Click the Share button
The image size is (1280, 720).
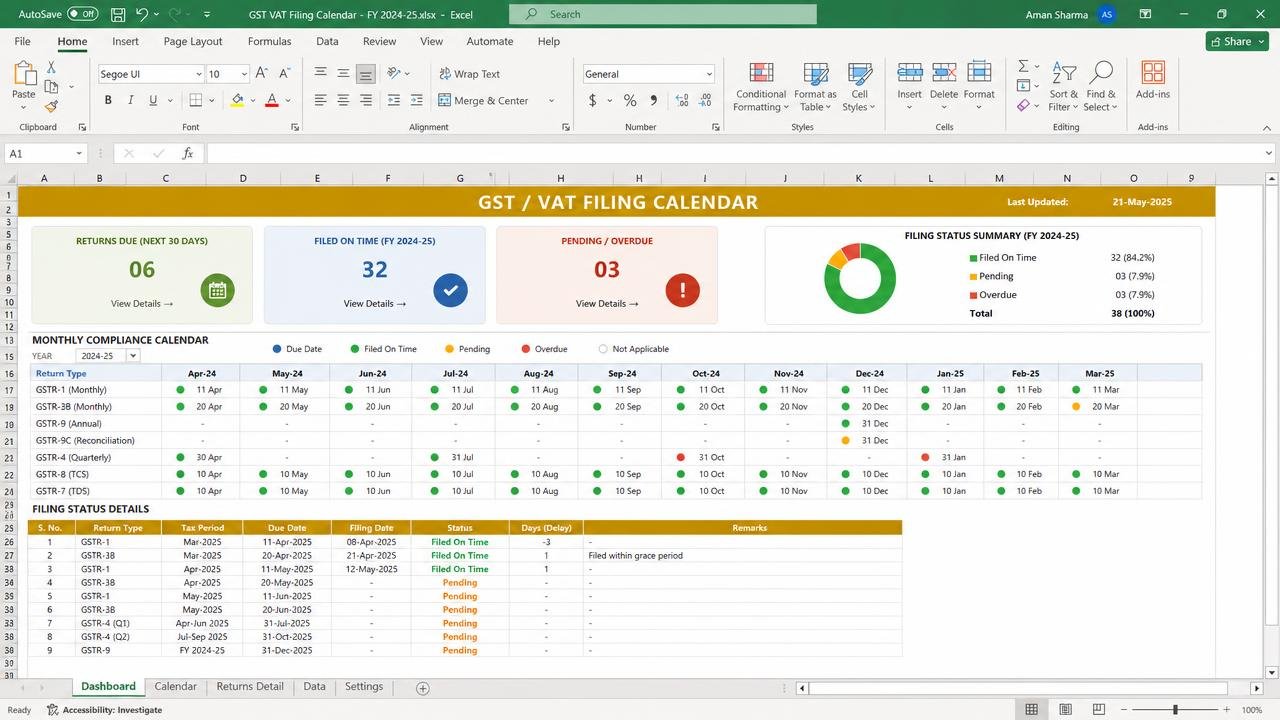coord(1238,41)
